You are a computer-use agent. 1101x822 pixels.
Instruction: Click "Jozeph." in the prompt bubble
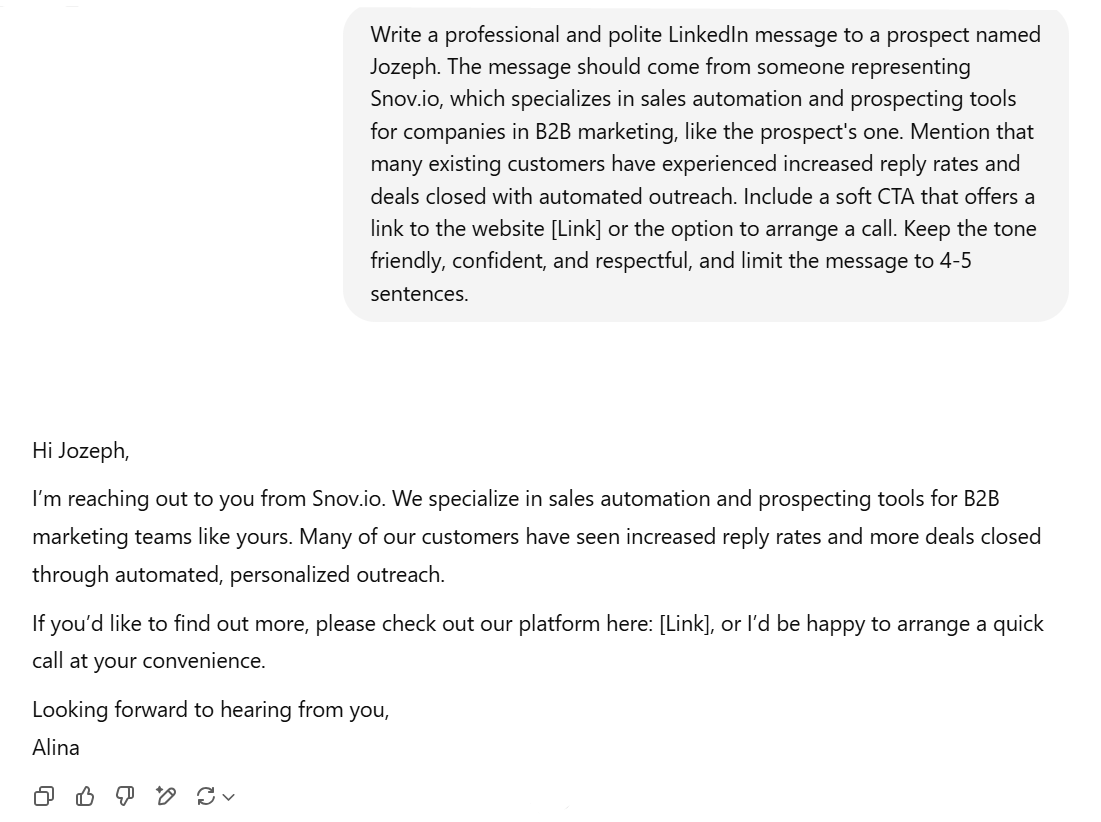[406, 67]
